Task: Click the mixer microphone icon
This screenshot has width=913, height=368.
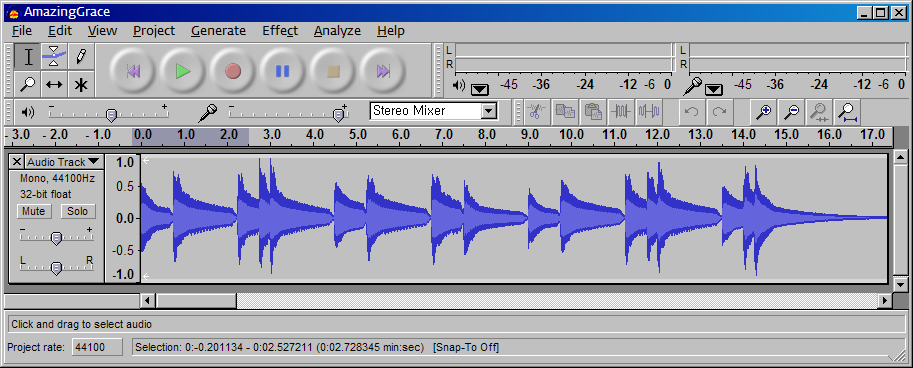Action: [x=207, y=112]
